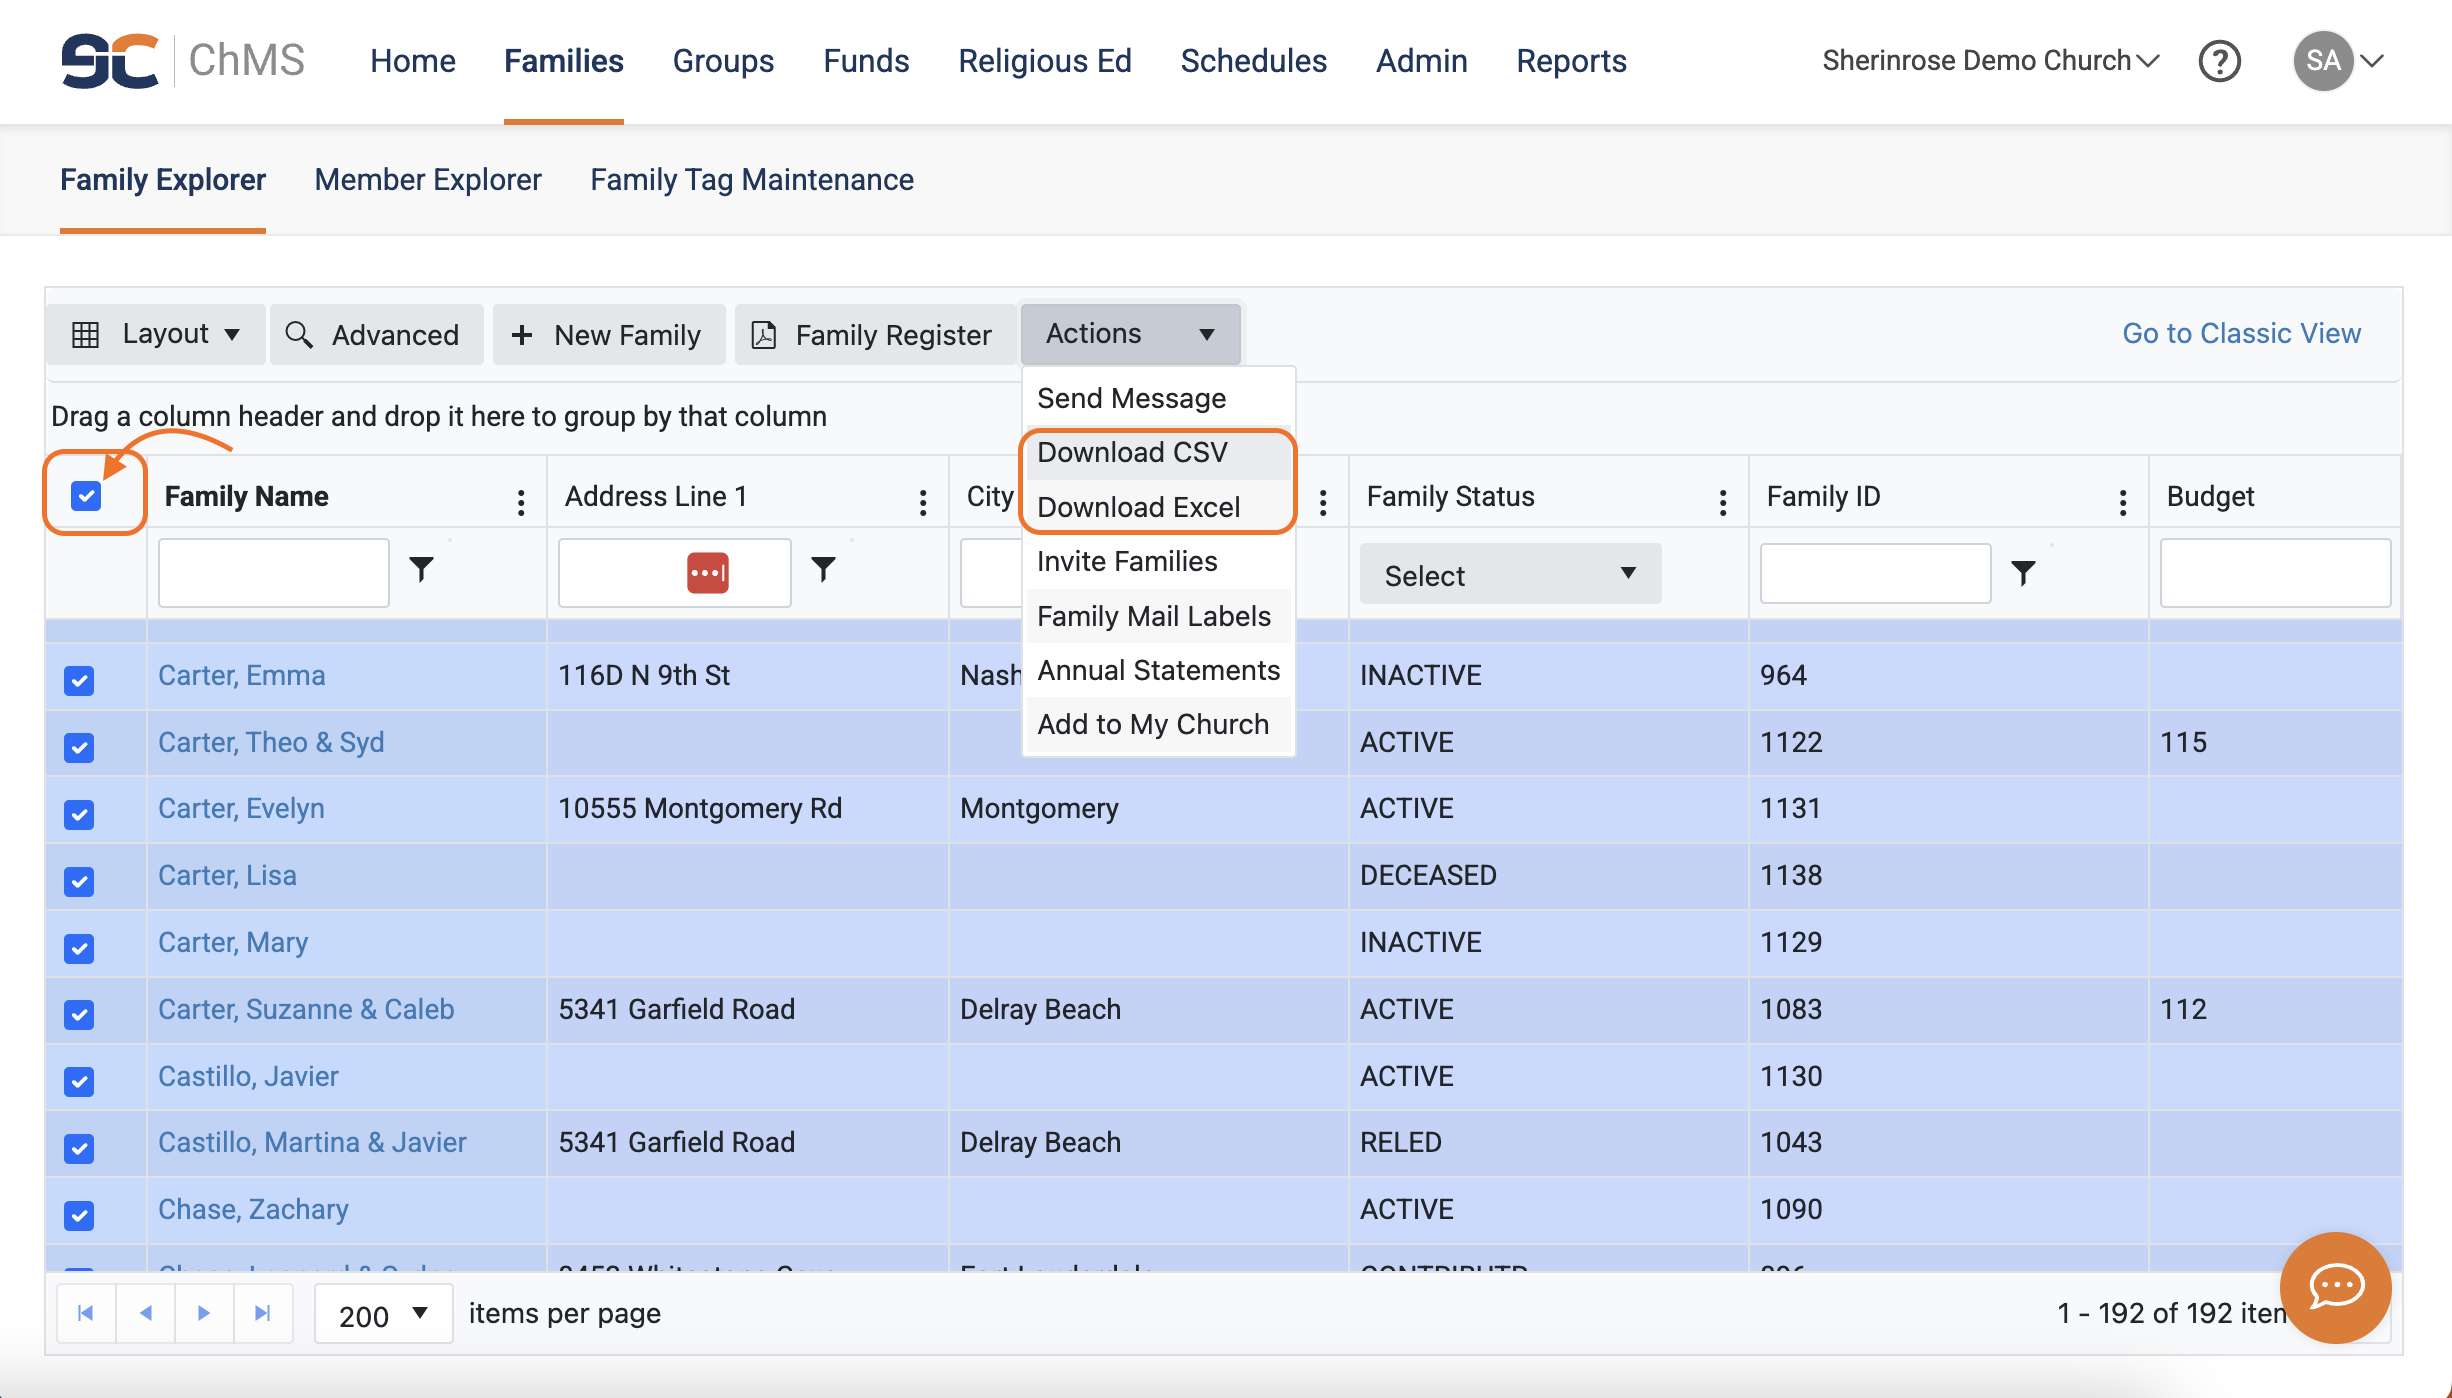The height and width of the screenshot is (1398, 2452).
Task: Choose Download CSV from Actions menu
Action: (1131, 452)
